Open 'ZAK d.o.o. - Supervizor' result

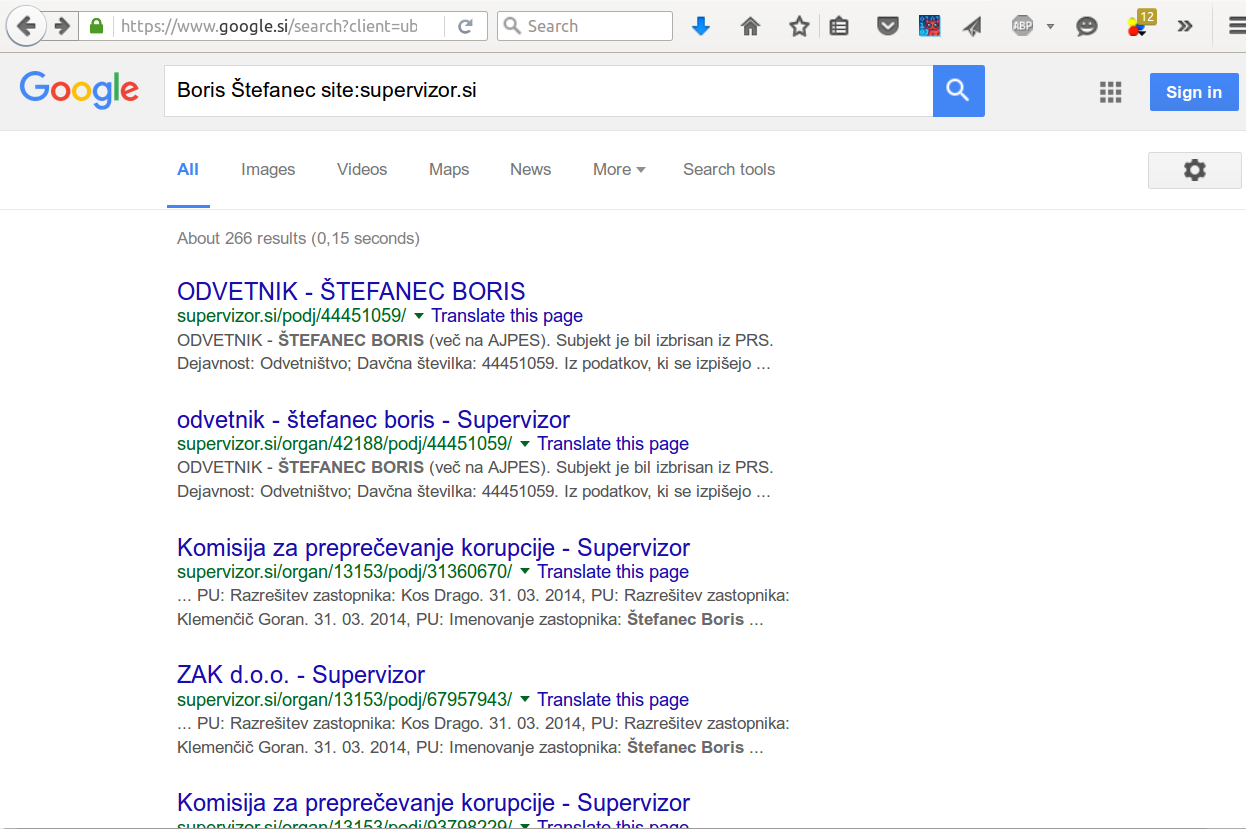[301, 675]
